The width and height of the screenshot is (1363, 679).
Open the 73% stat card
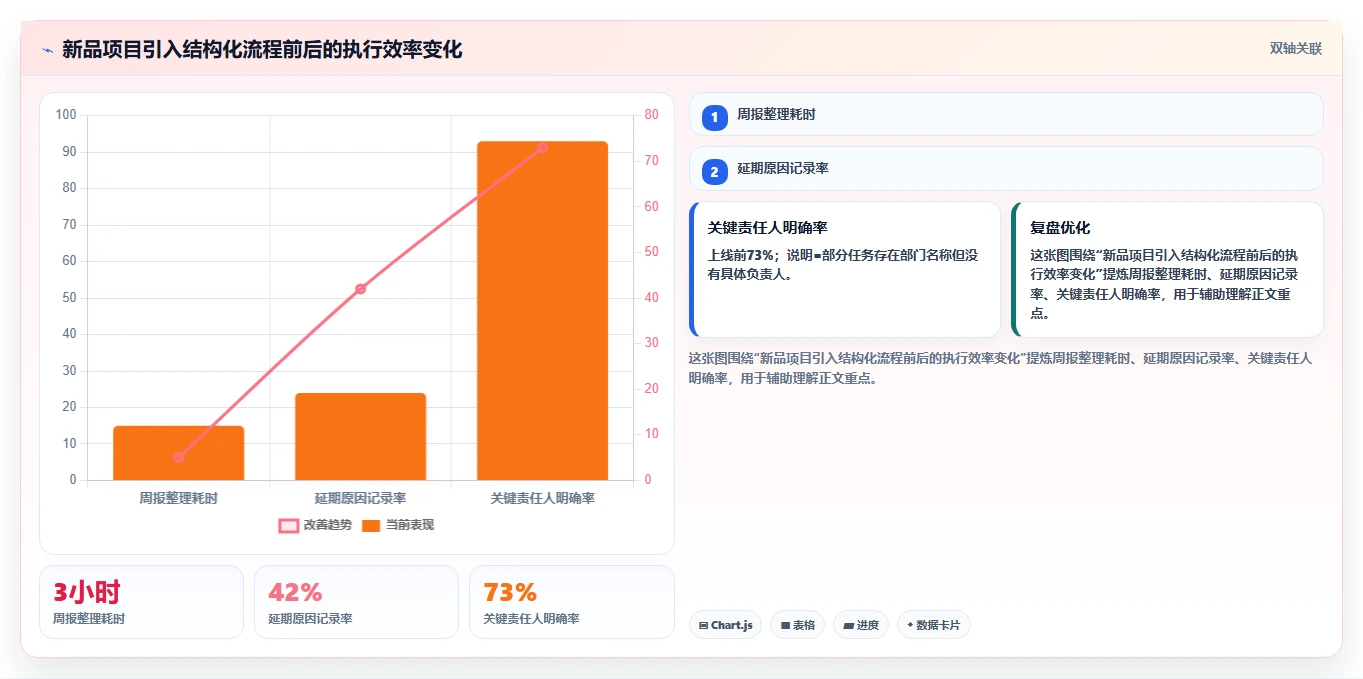coord(571,602)
